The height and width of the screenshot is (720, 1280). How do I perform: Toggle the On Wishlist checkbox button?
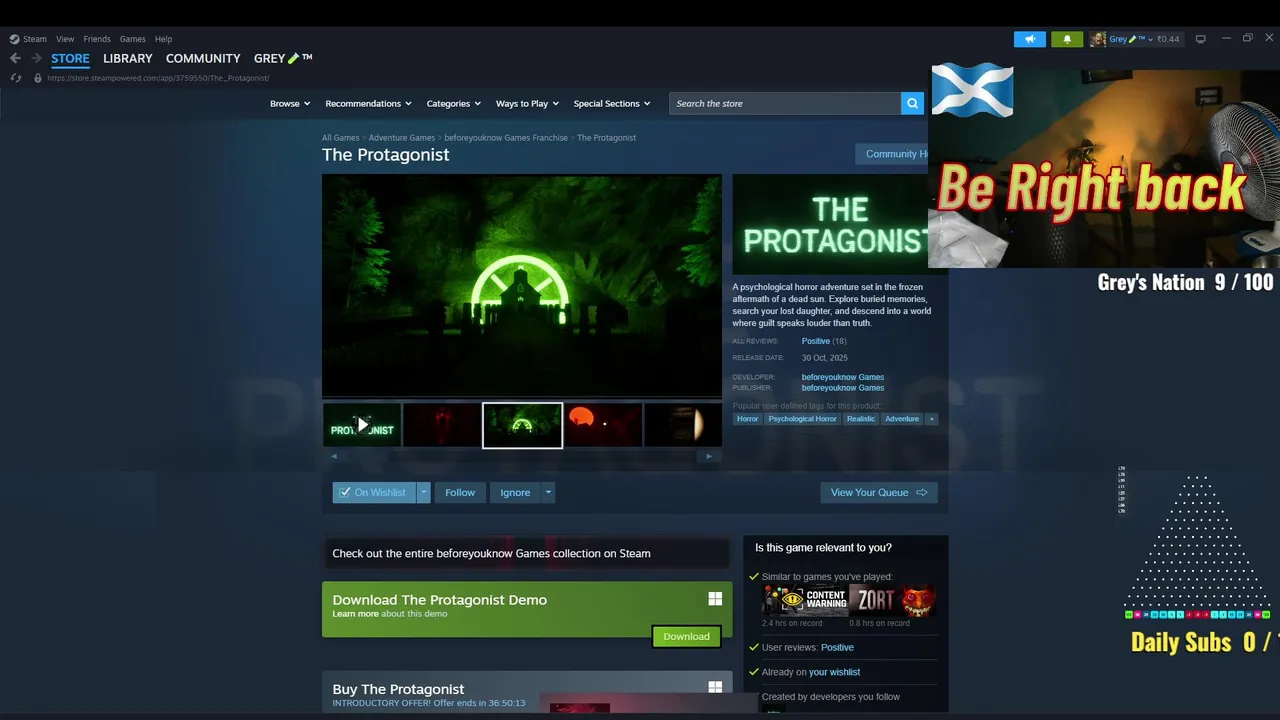(374, 492)
